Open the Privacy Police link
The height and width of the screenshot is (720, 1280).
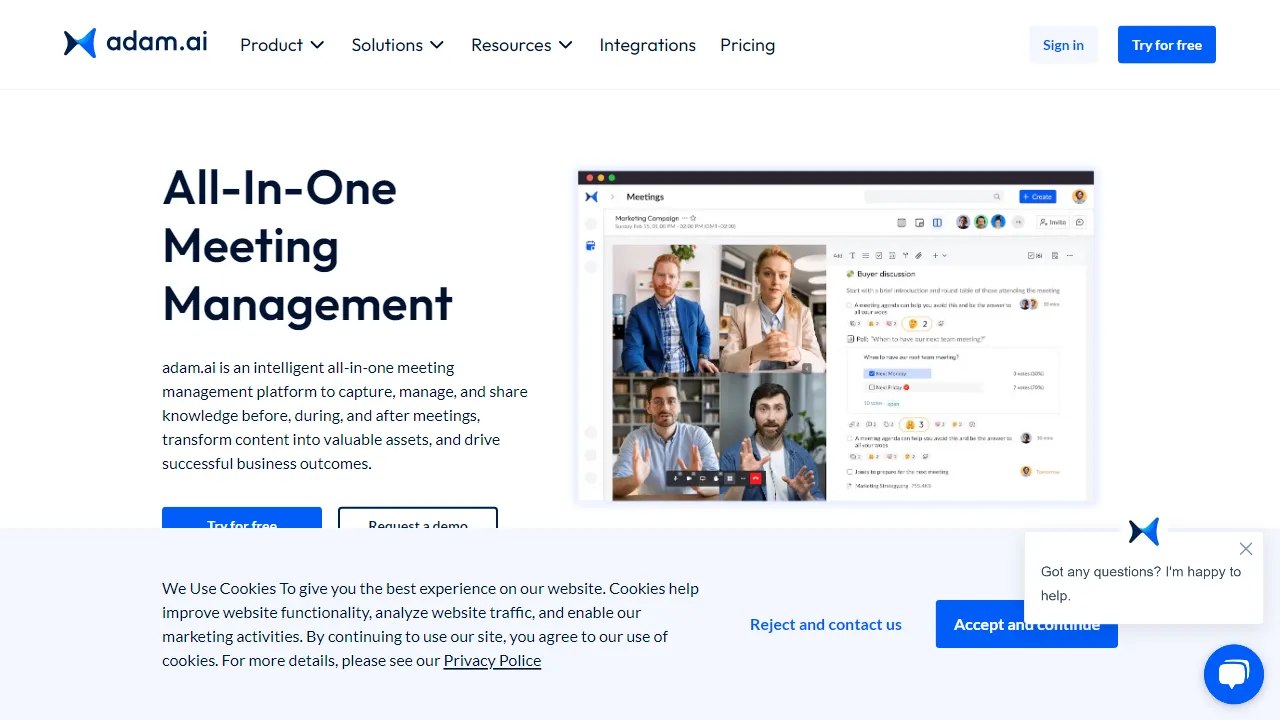coord(492,660)
